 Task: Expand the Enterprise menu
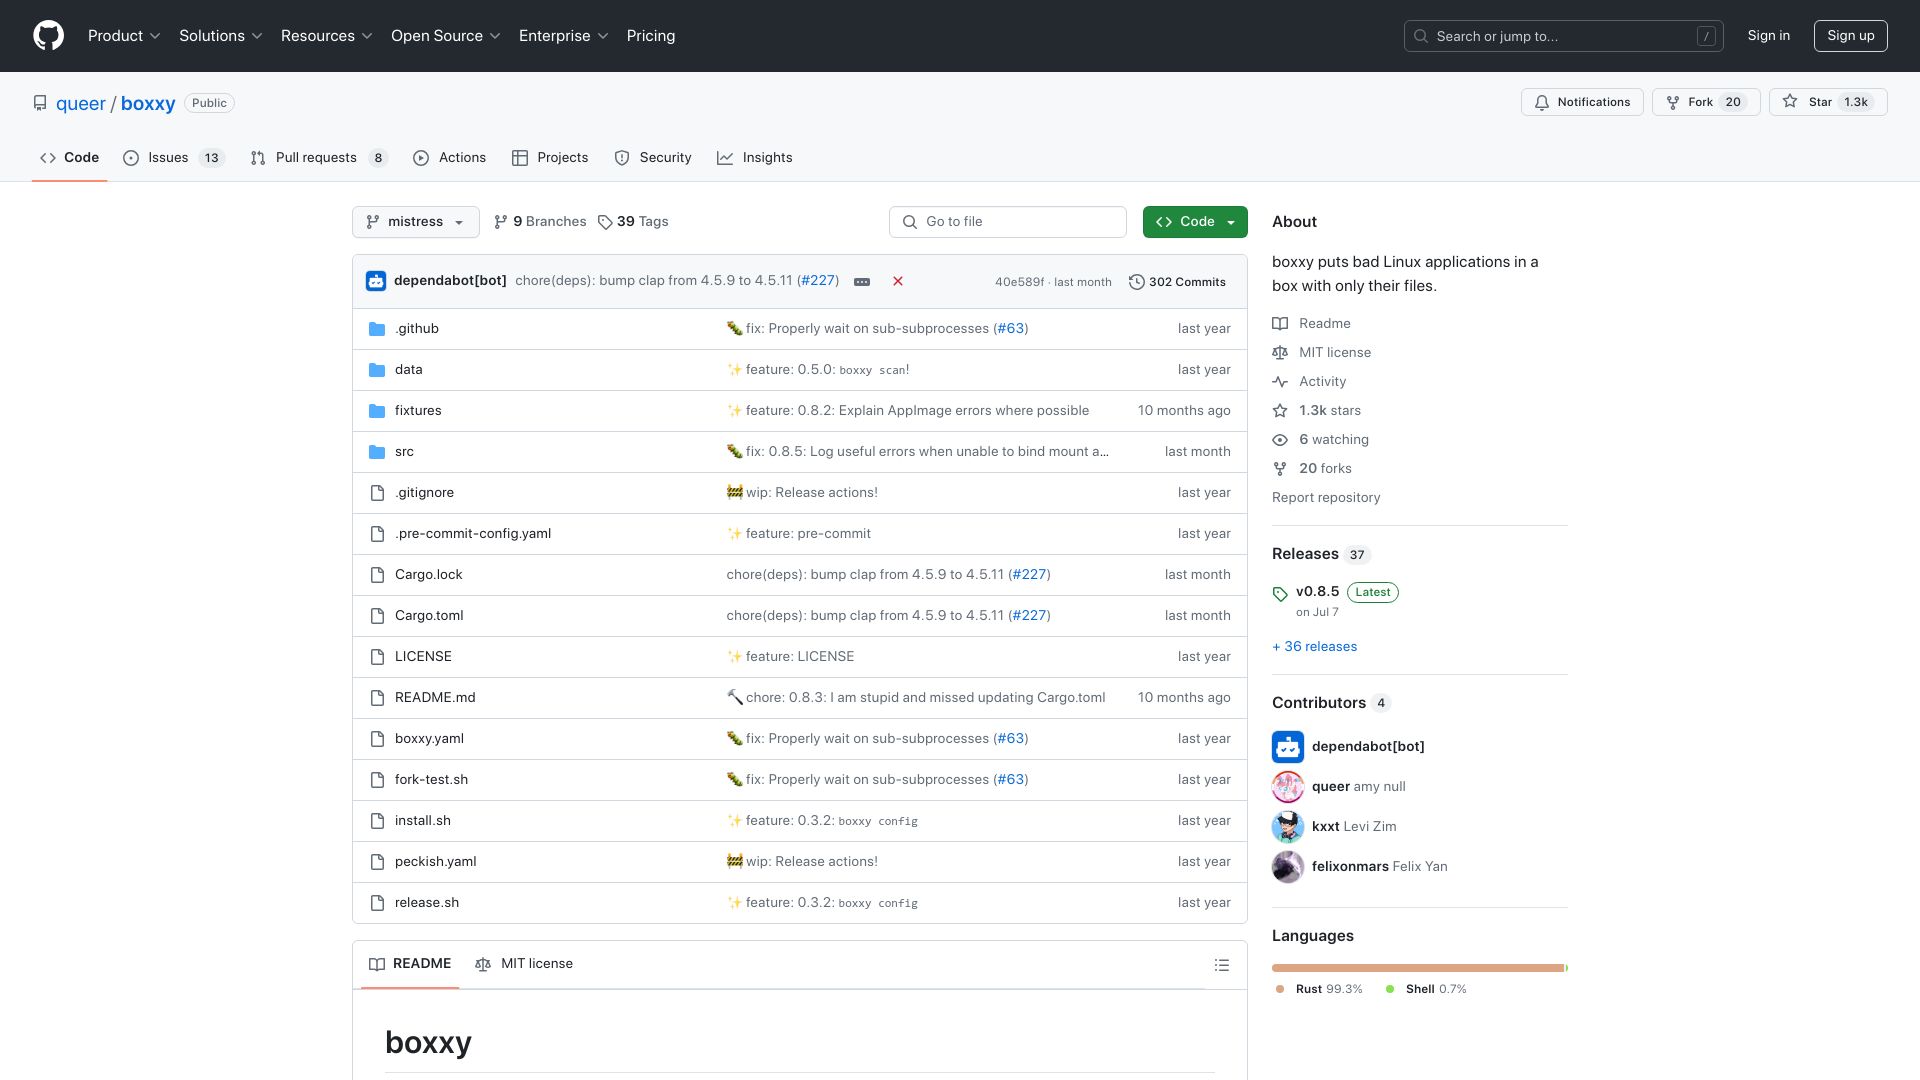(564, 36)
